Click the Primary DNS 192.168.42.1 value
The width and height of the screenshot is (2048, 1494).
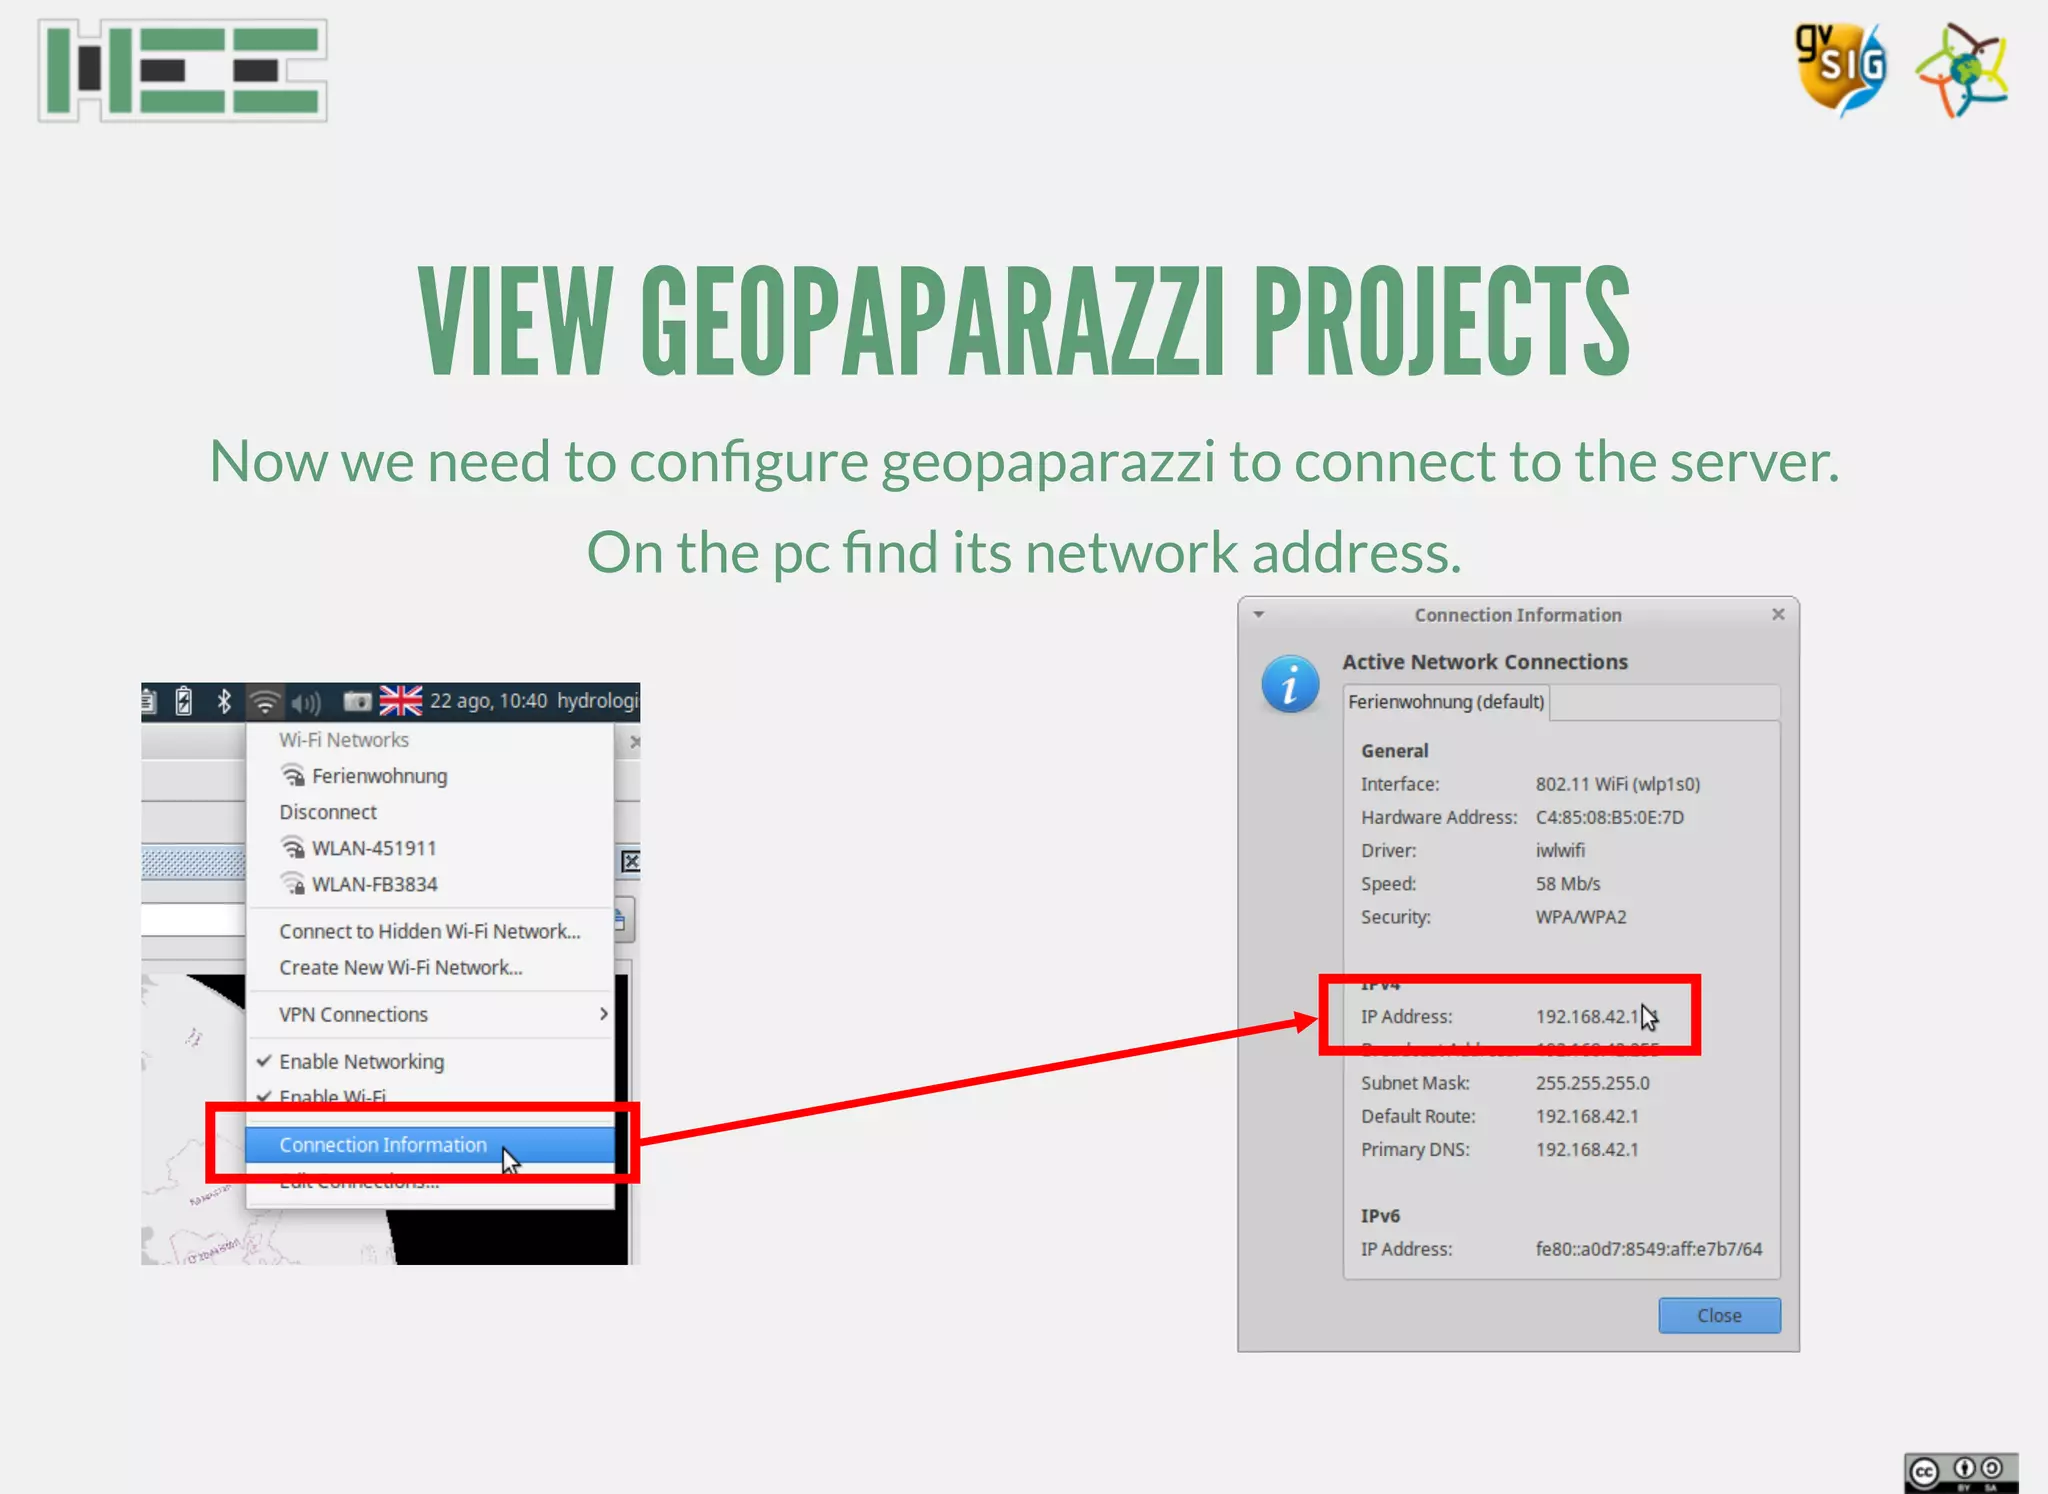tap(1587, 1149)
